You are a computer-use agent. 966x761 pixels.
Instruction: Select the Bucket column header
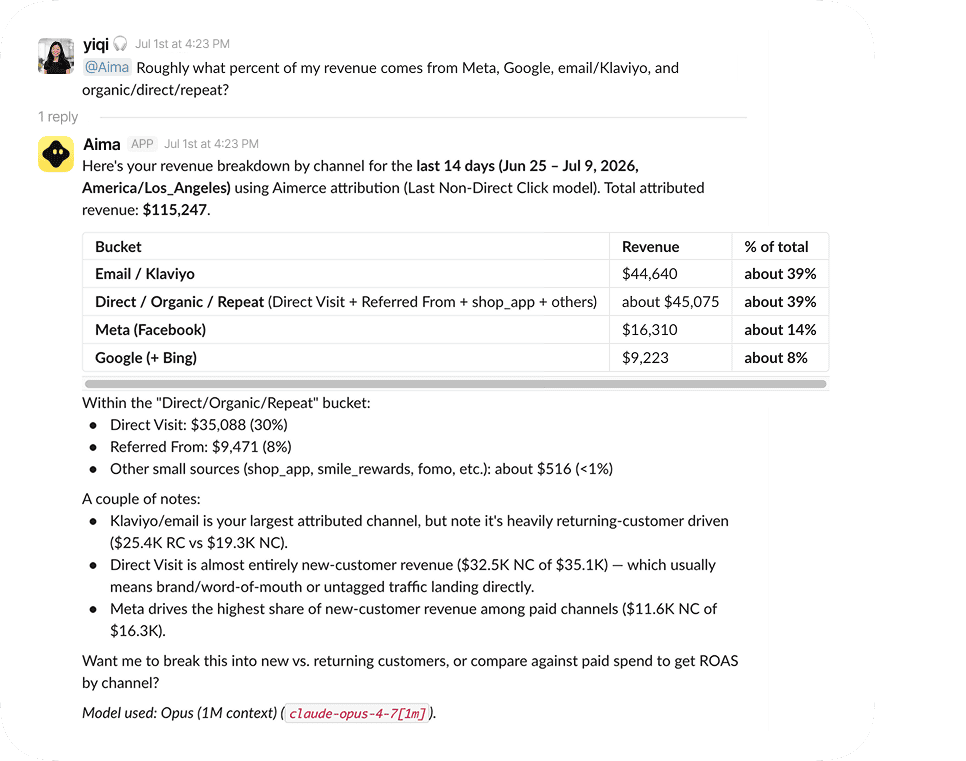(118, 246)
